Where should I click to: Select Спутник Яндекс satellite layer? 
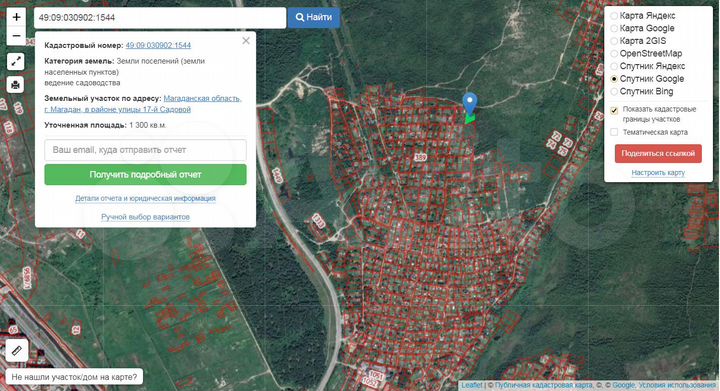(x=614, y=66)
